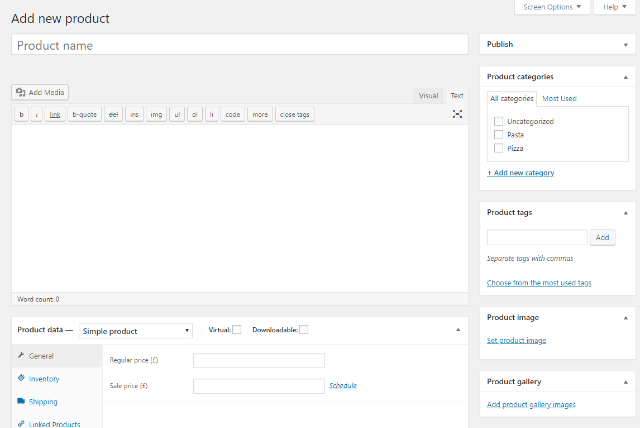Click the del toolbar button

[113, 115]
